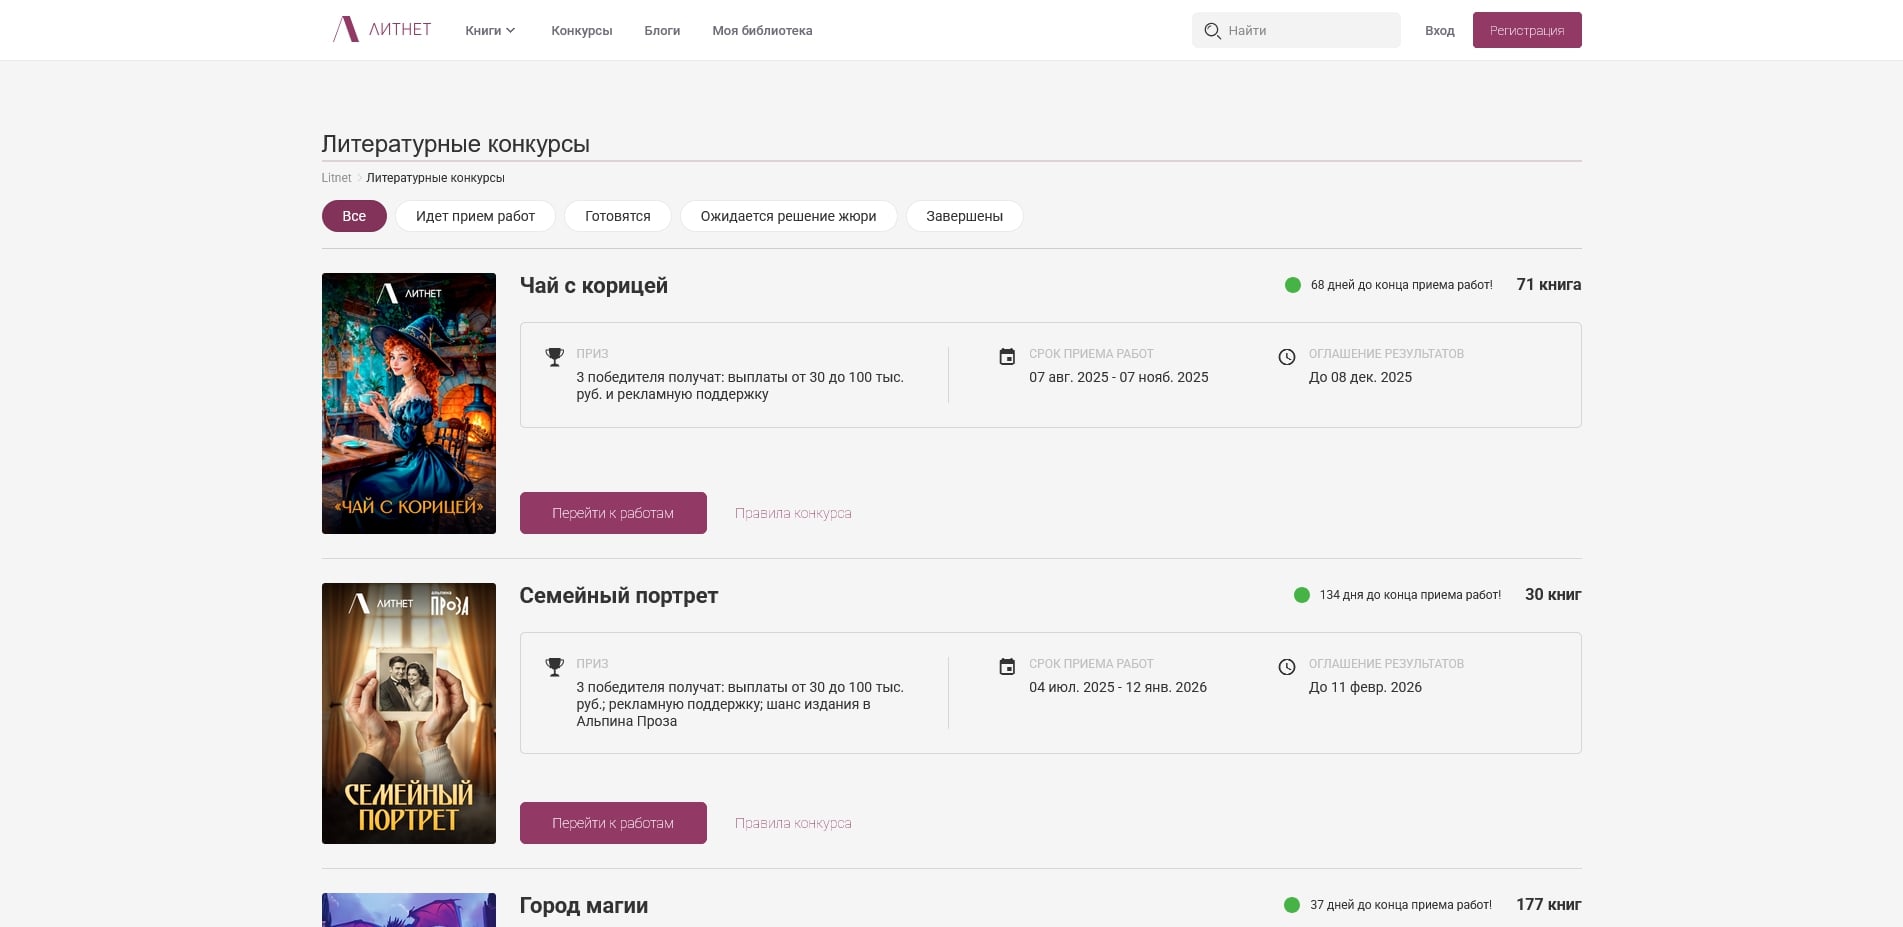The width and height of the screenshot is (1903, 927).
Task: Open the Конкурсы menu item
Action: click(581, 31)
